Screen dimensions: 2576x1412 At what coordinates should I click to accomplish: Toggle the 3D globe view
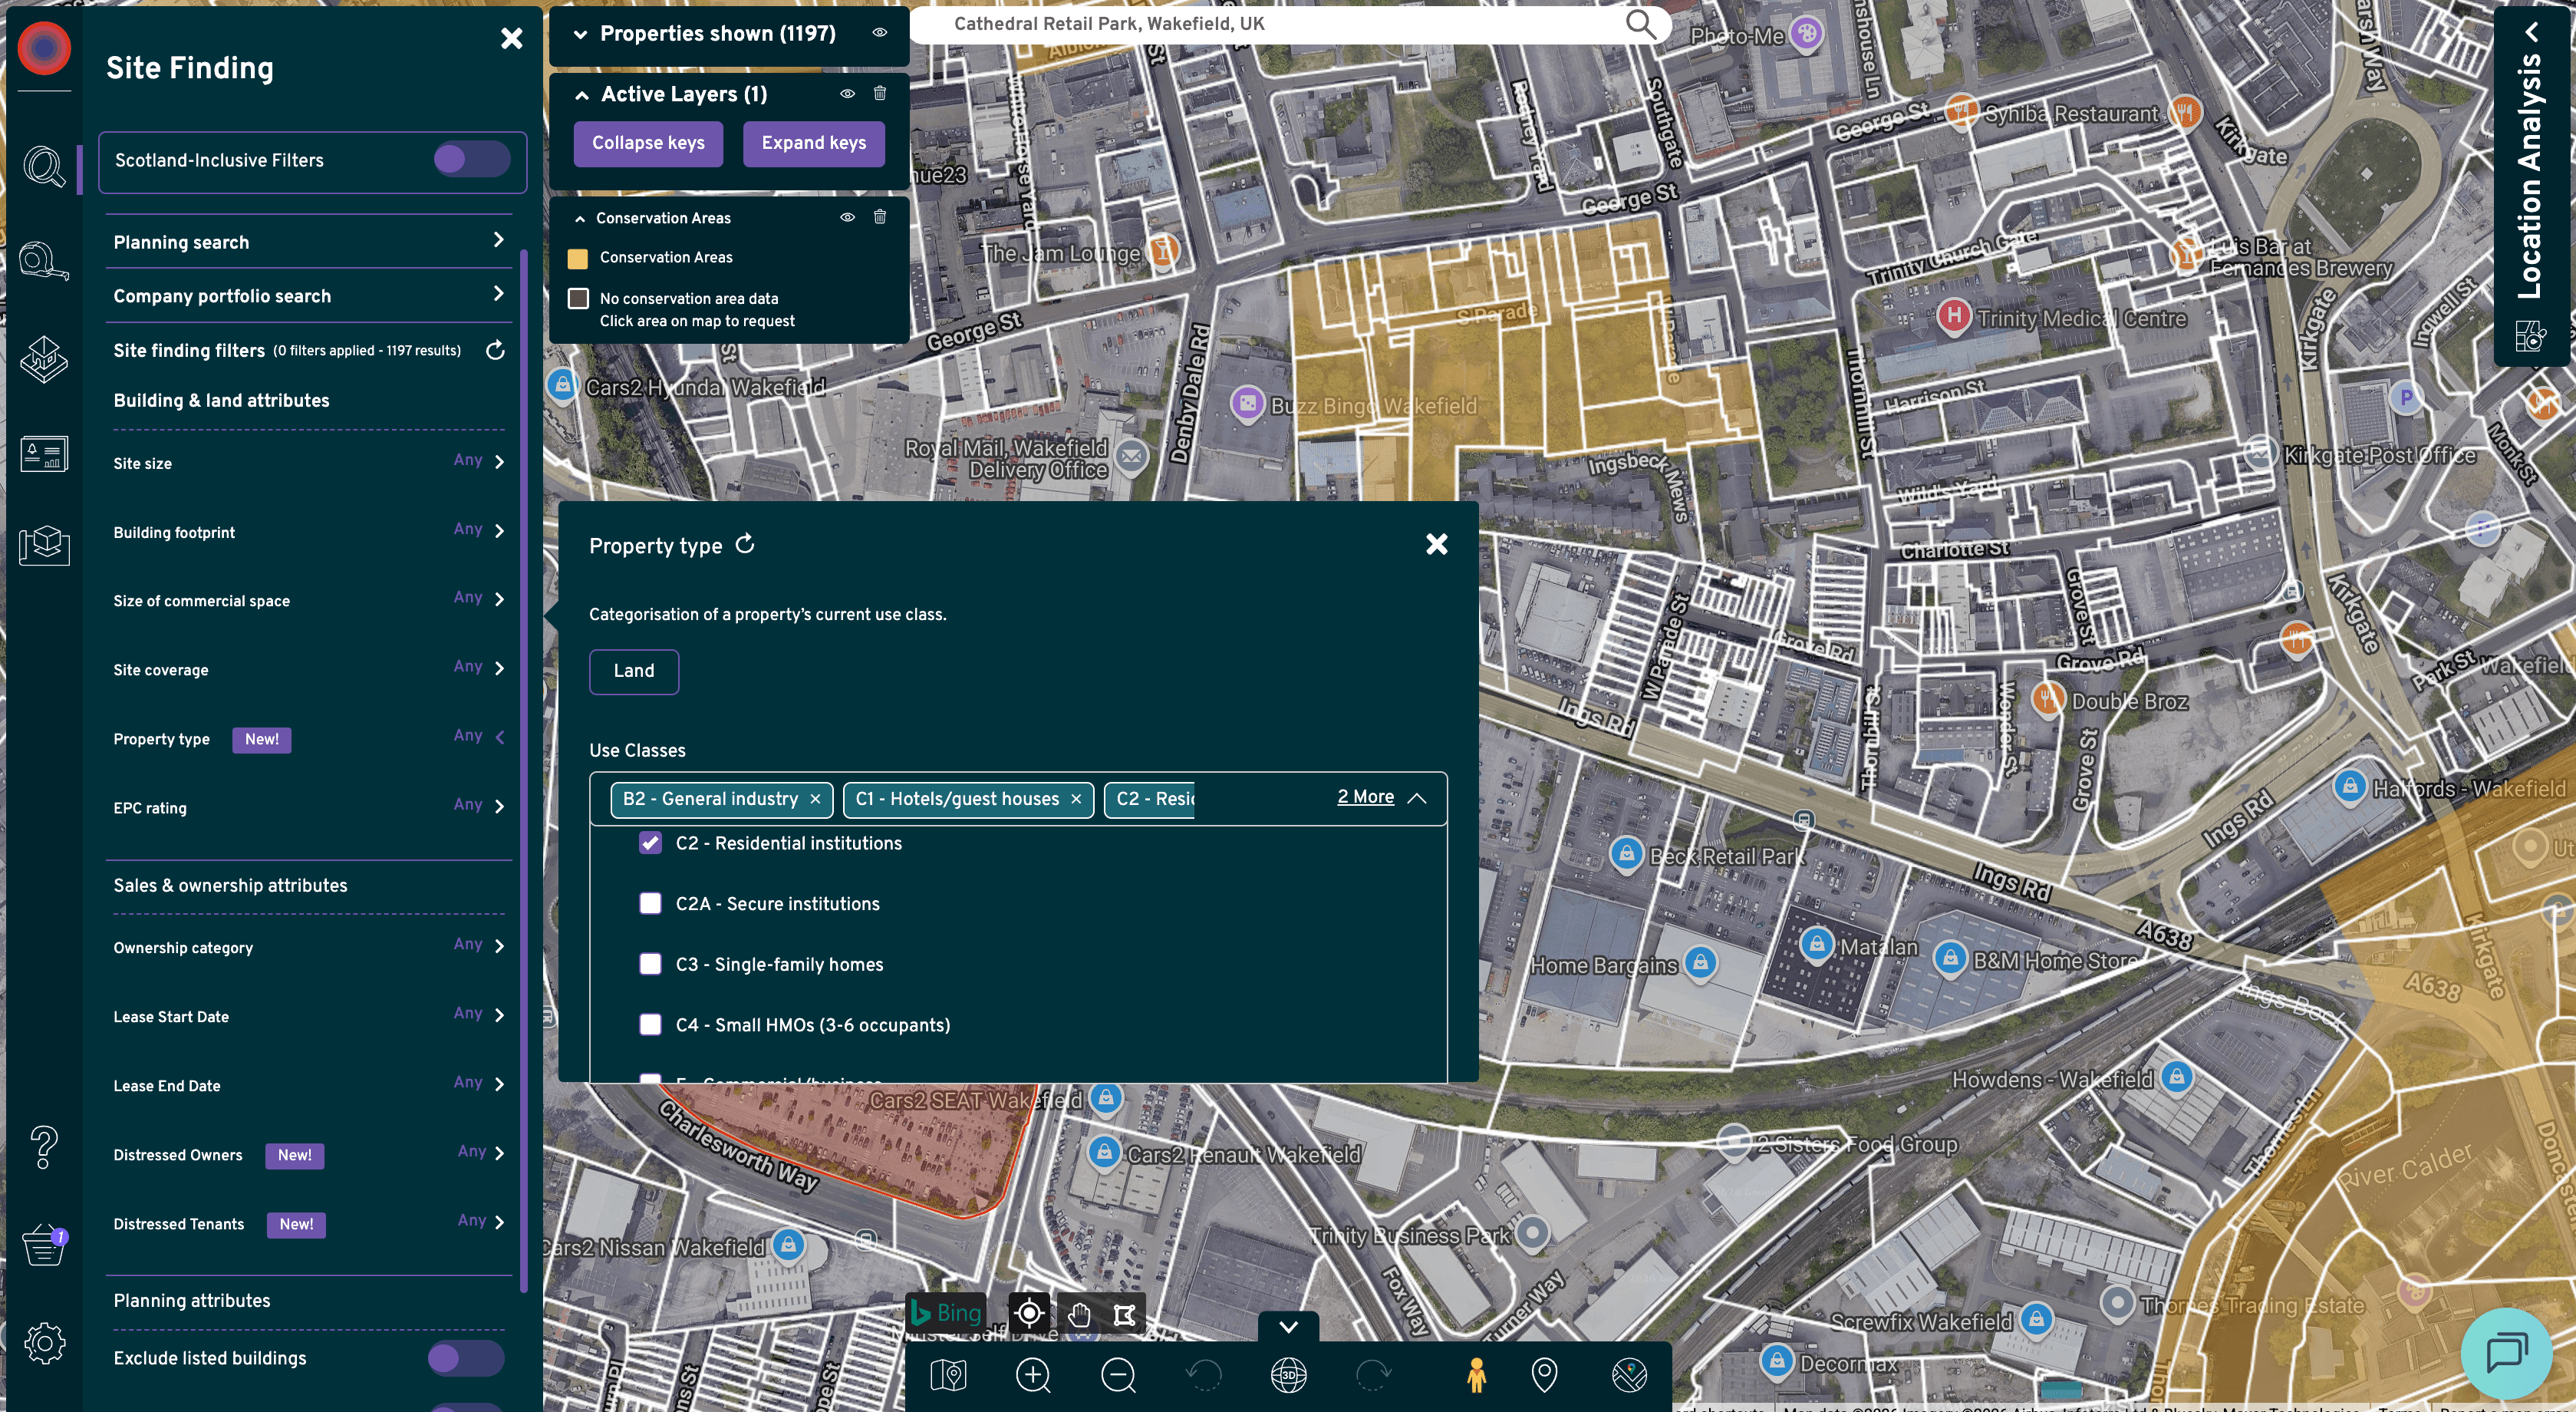coord(1288,1375)
